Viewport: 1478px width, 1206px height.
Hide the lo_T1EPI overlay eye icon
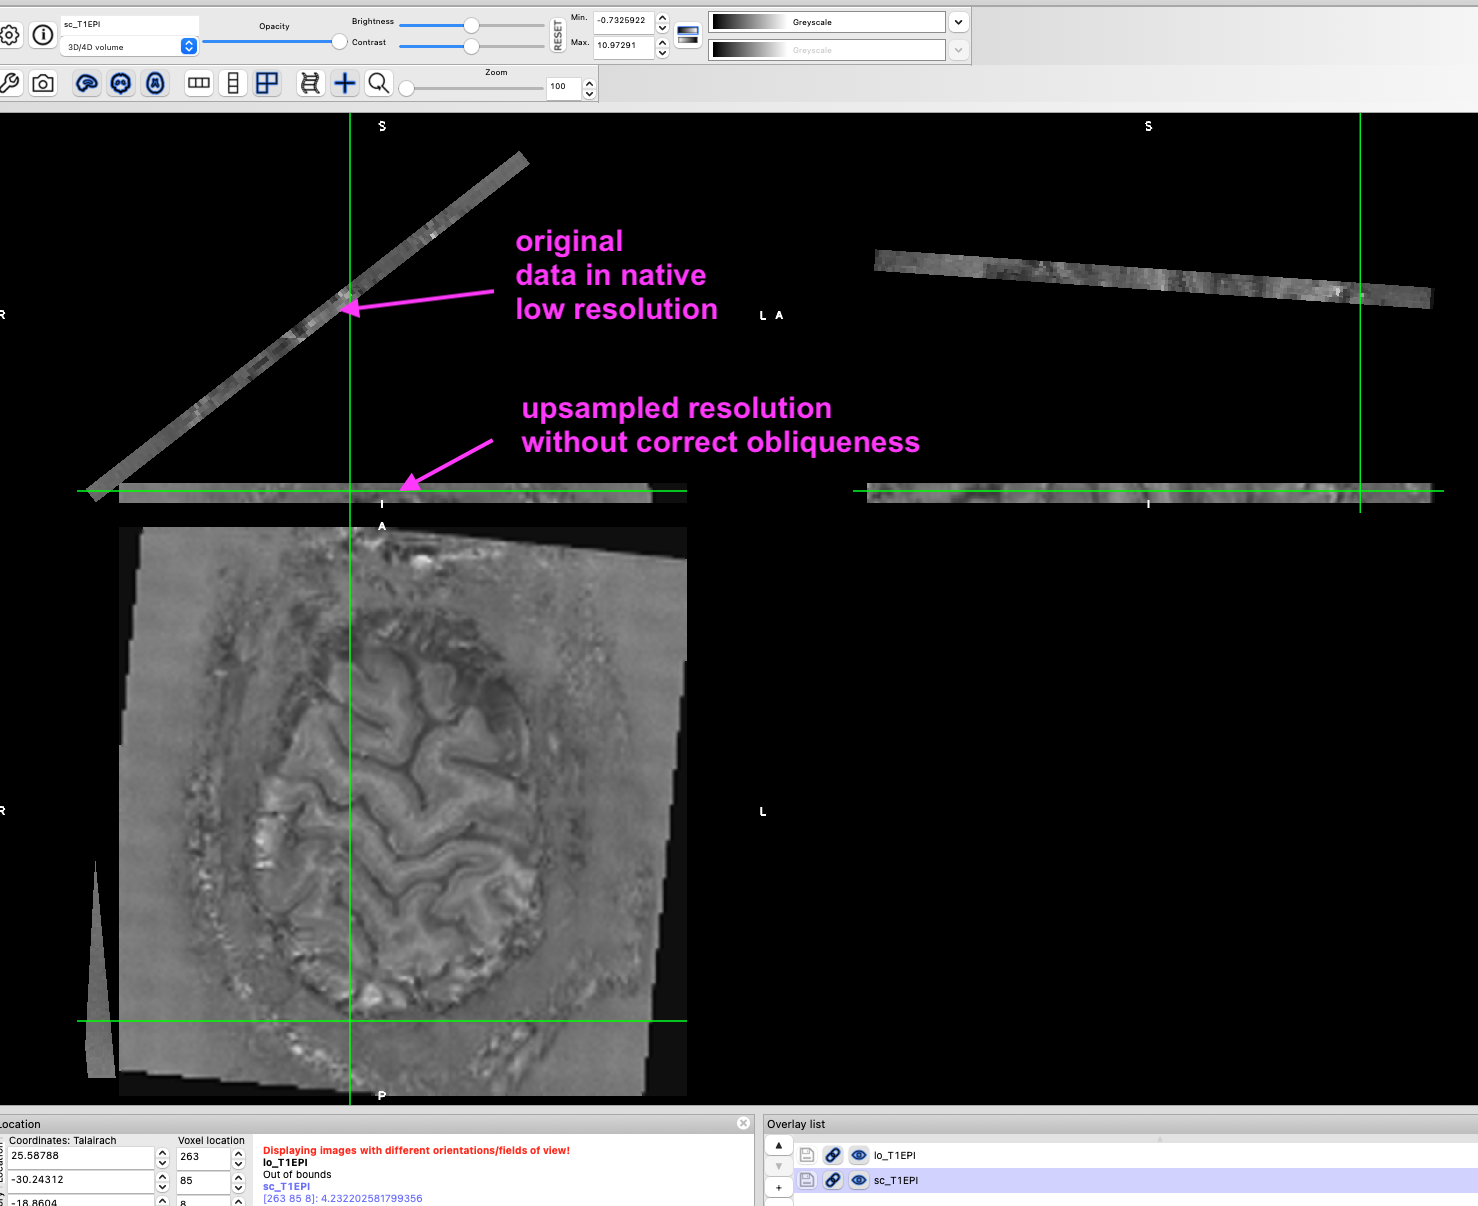(x=858, y=1155)
